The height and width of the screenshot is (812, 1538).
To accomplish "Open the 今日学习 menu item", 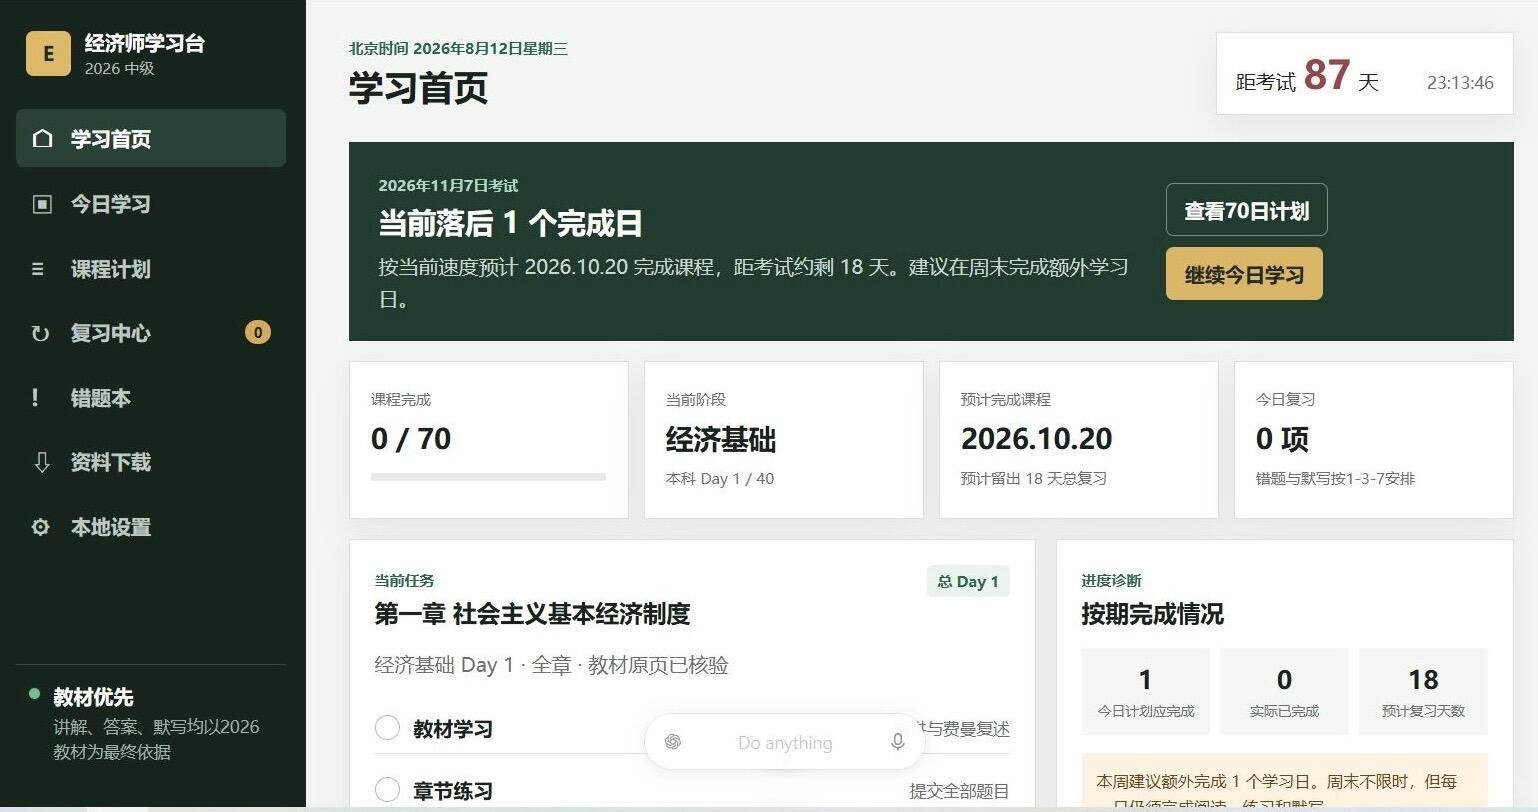I will (x=151, y=204).
